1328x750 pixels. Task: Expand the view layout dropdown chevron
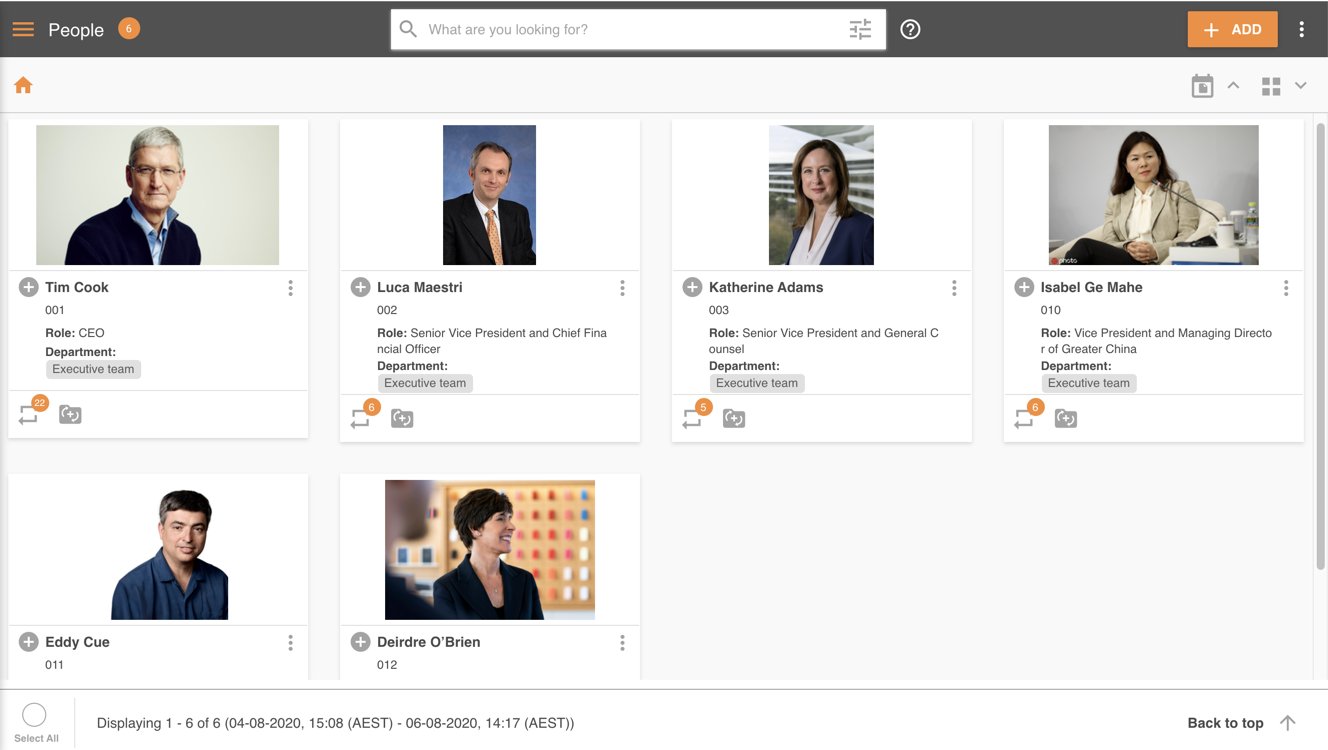(1301, 86)
